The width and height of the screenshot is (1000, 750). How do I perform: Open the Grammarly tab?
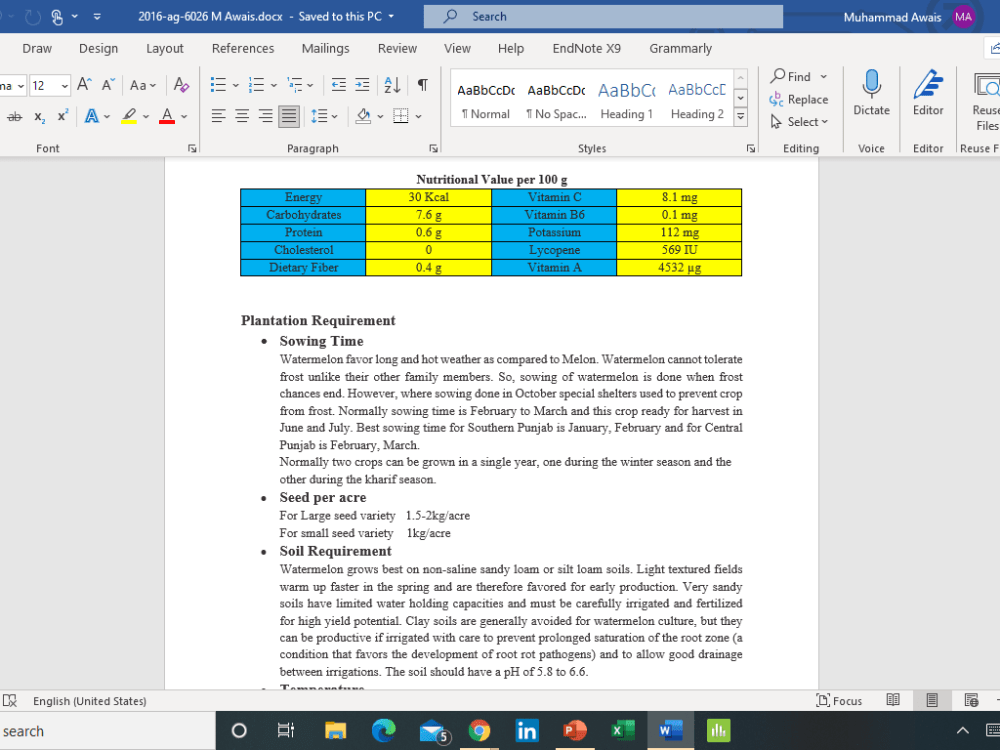(680, 48)
